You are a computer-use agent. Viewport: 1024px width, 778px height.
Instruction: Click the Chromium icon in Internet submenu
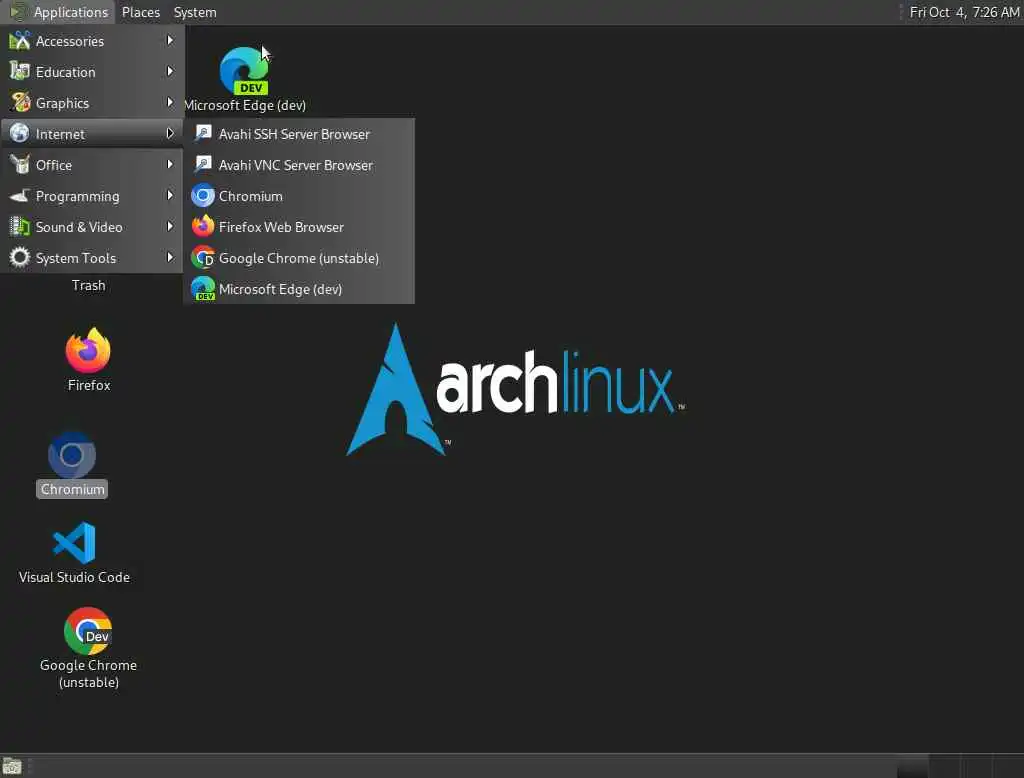click(x=203, y=195)
